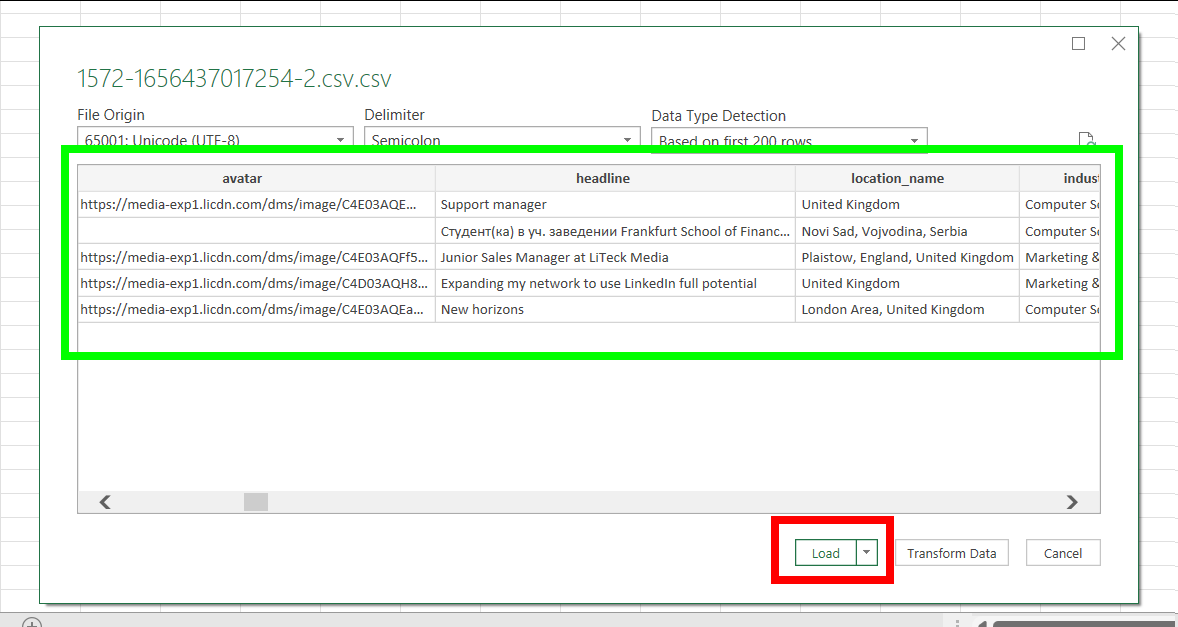Select the headline column header

click(615, 178)
